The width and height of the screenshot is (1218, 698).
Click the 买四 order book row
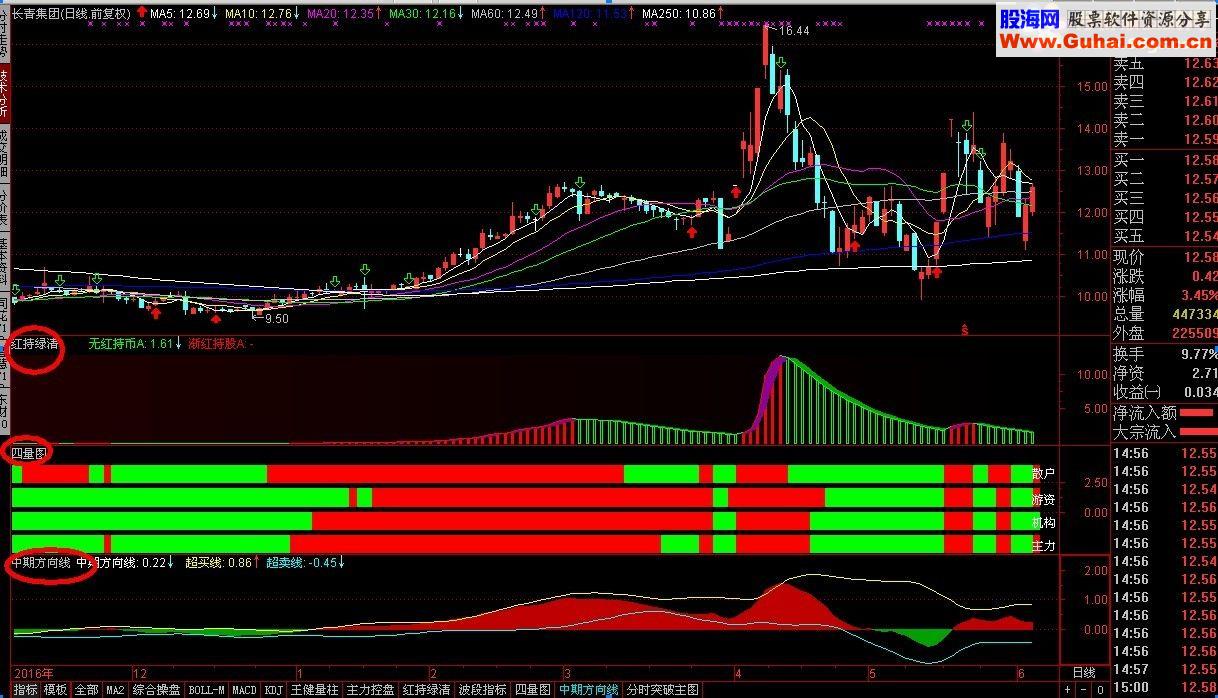1165,217
